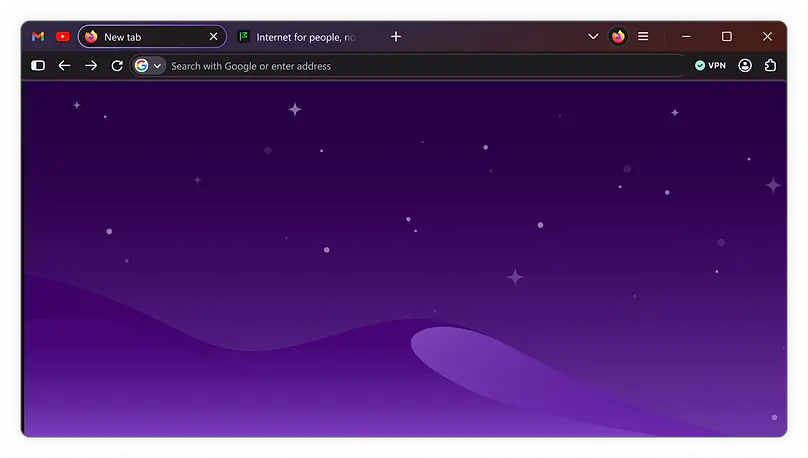
Task: Open the account profile icon
Action: [x=745, y=65]
